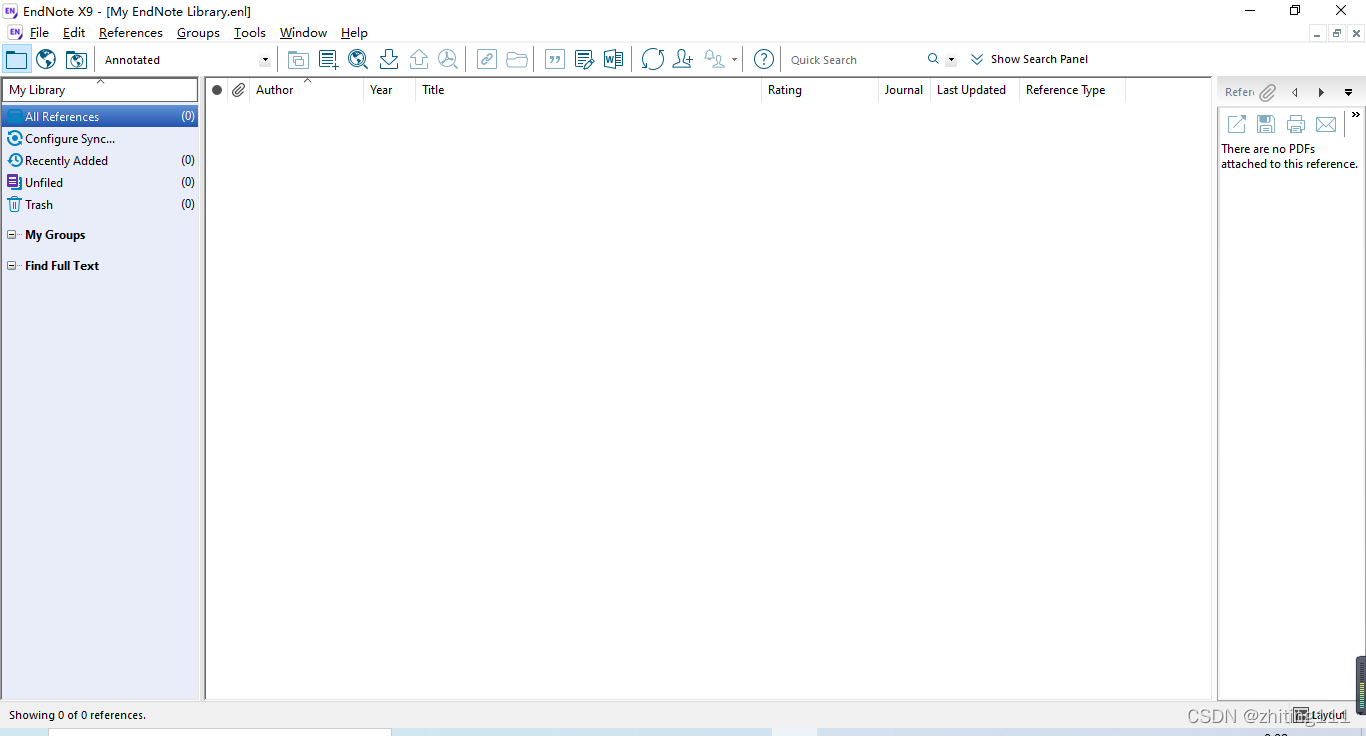Click the Open Link icon
The height and width of the screenshot is (736, 1366).
pyautogui.click(x=486, y=59)
